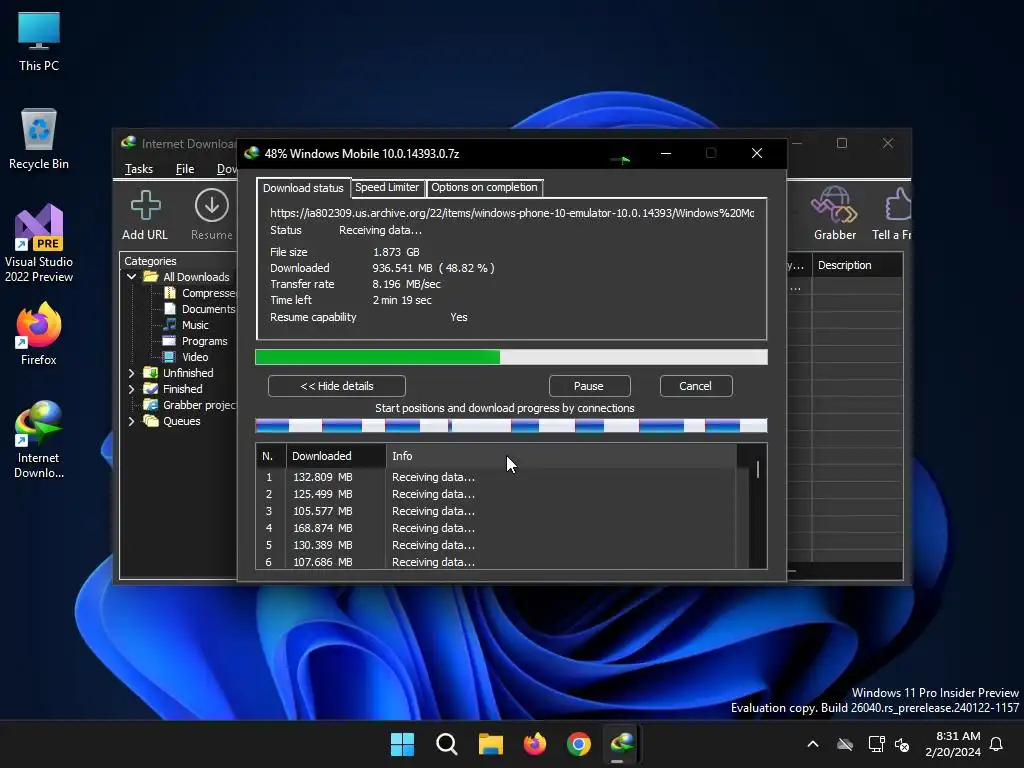Switch to the Speed Limiter tab
Image resolution: width=1024 pixels, height=768 pixels.
pyautogui.click(x=387, y=187)
